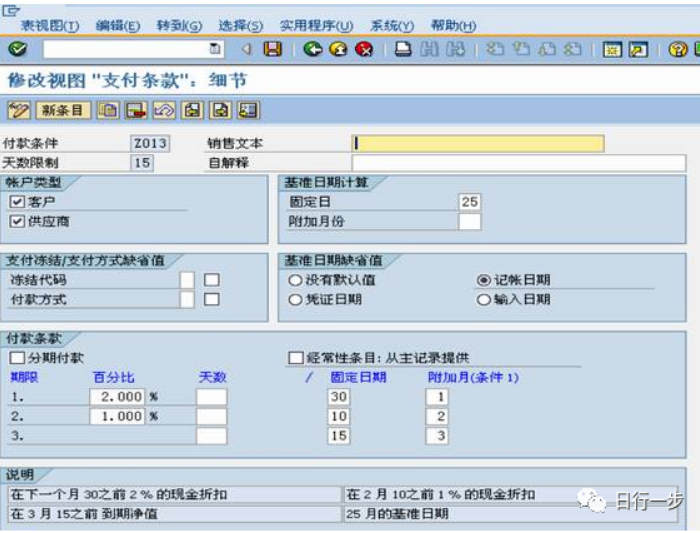The height and width of the screenshot is (533, 700).
Task: Click term 2 固定日期 field showing 10
Action: pos(338,416)
